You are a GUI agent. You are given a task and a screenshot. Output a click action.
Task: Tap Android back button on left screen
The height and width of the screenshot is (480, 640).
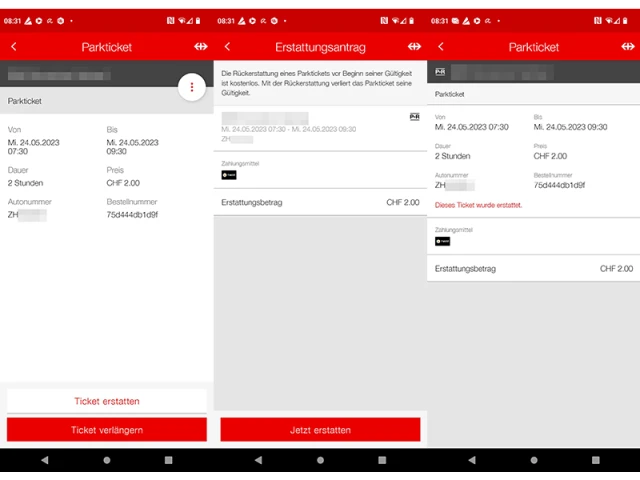(x=44, y=460)
